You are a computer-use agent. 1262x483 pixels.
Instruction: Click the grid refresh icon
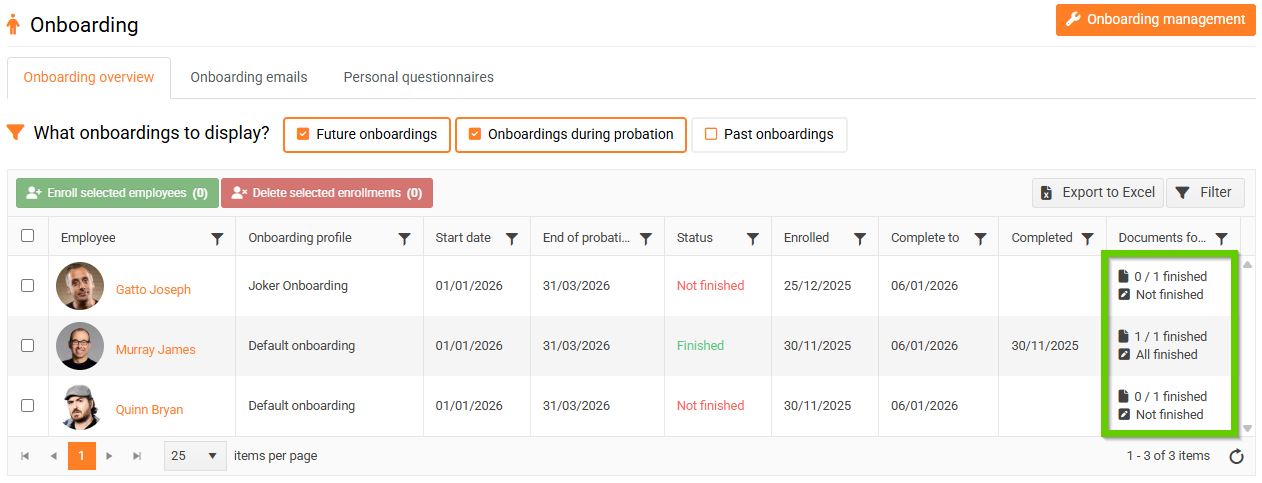coord(1236,457)
